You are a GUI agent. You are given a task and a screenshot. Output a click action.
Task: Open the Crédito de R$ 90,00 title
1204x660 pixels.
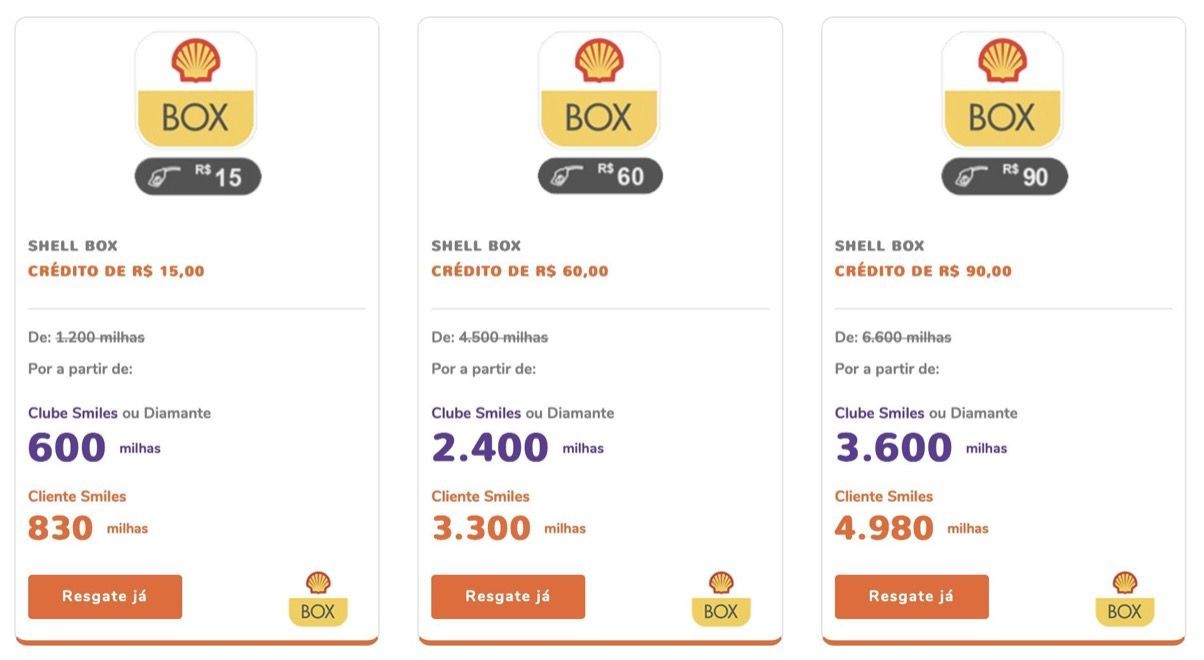(923, 271)
